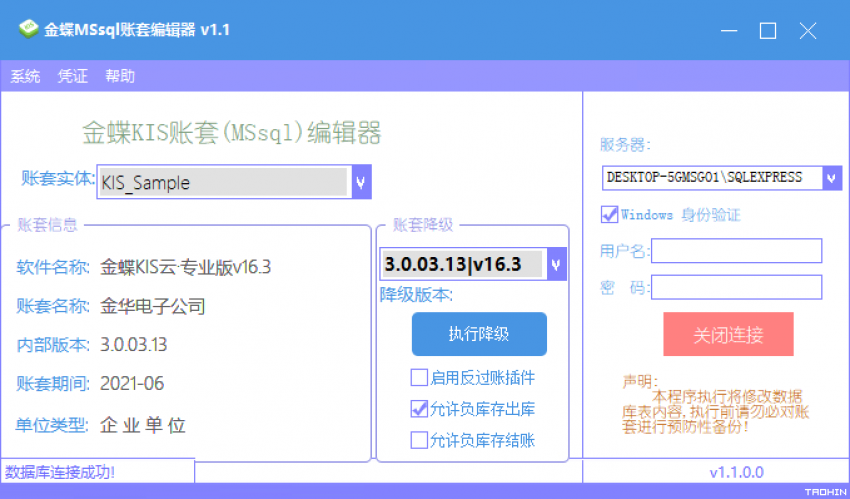Focus the 密码 input field
Image resolution: width=850 pixels, height=499 pixels.
(736, 287)
